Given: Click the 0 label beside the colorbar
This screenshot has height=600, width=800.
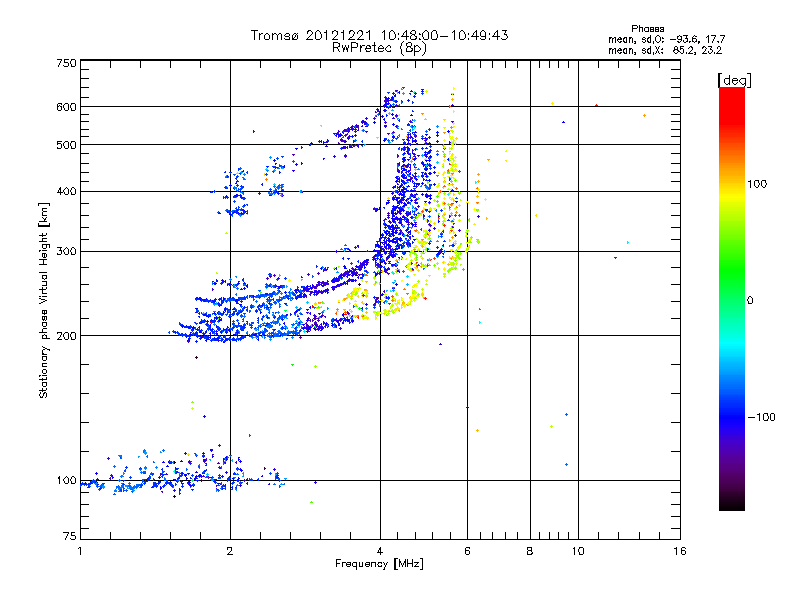Looking at the screenshot, I should 750,301.
